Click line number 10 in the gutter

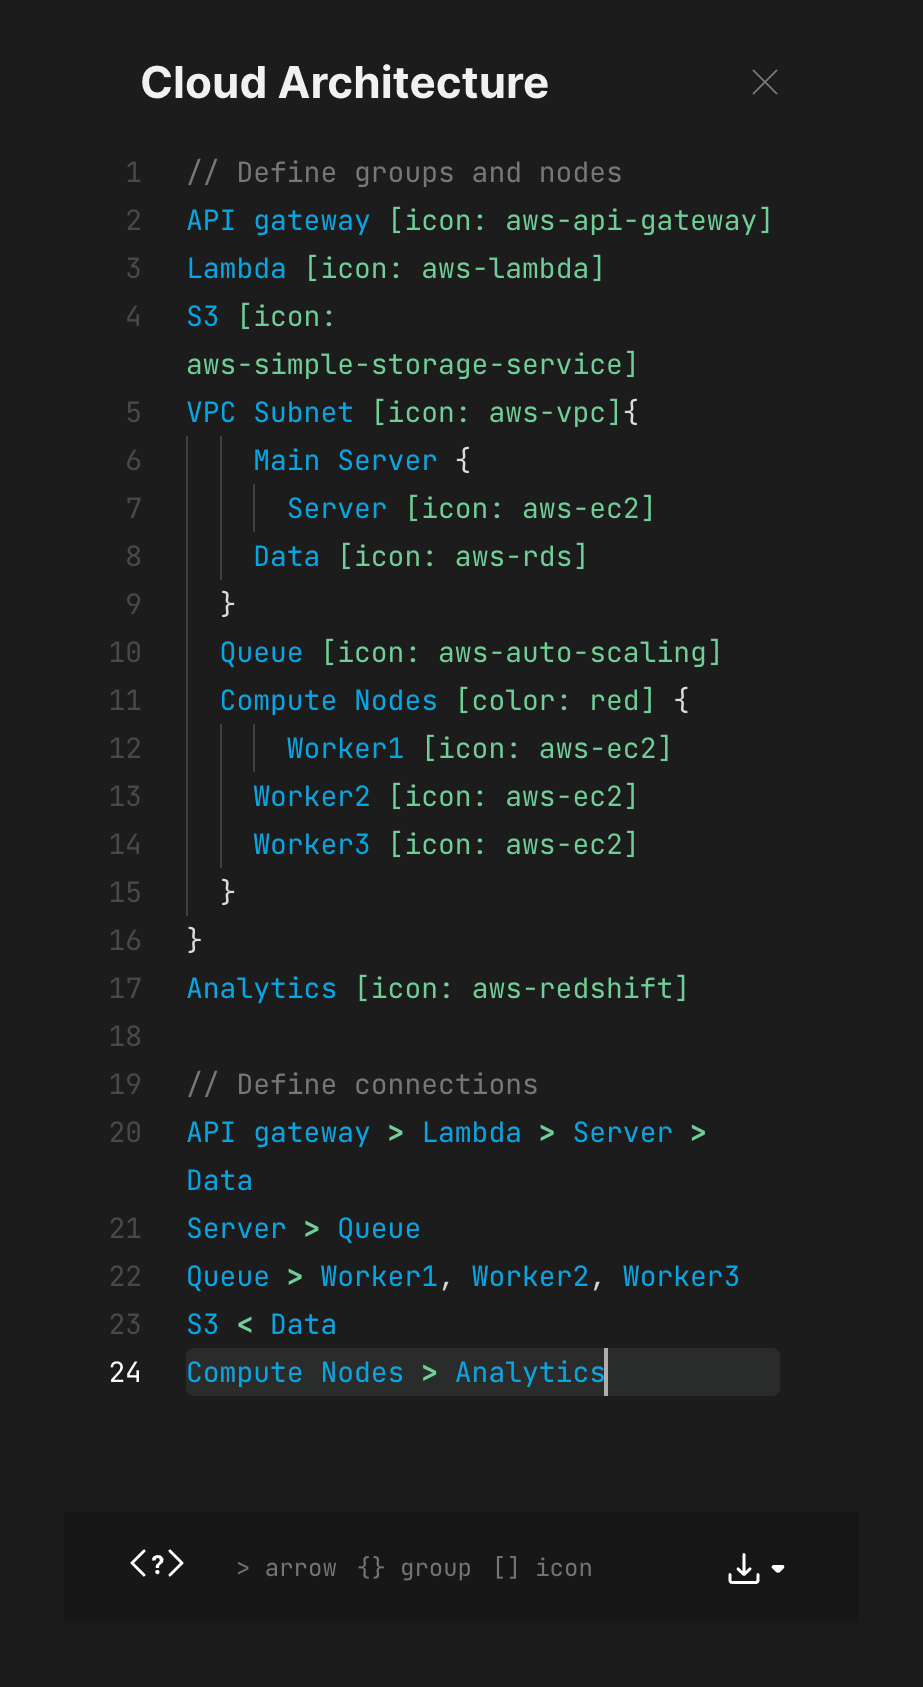click(x=125, y=652)
